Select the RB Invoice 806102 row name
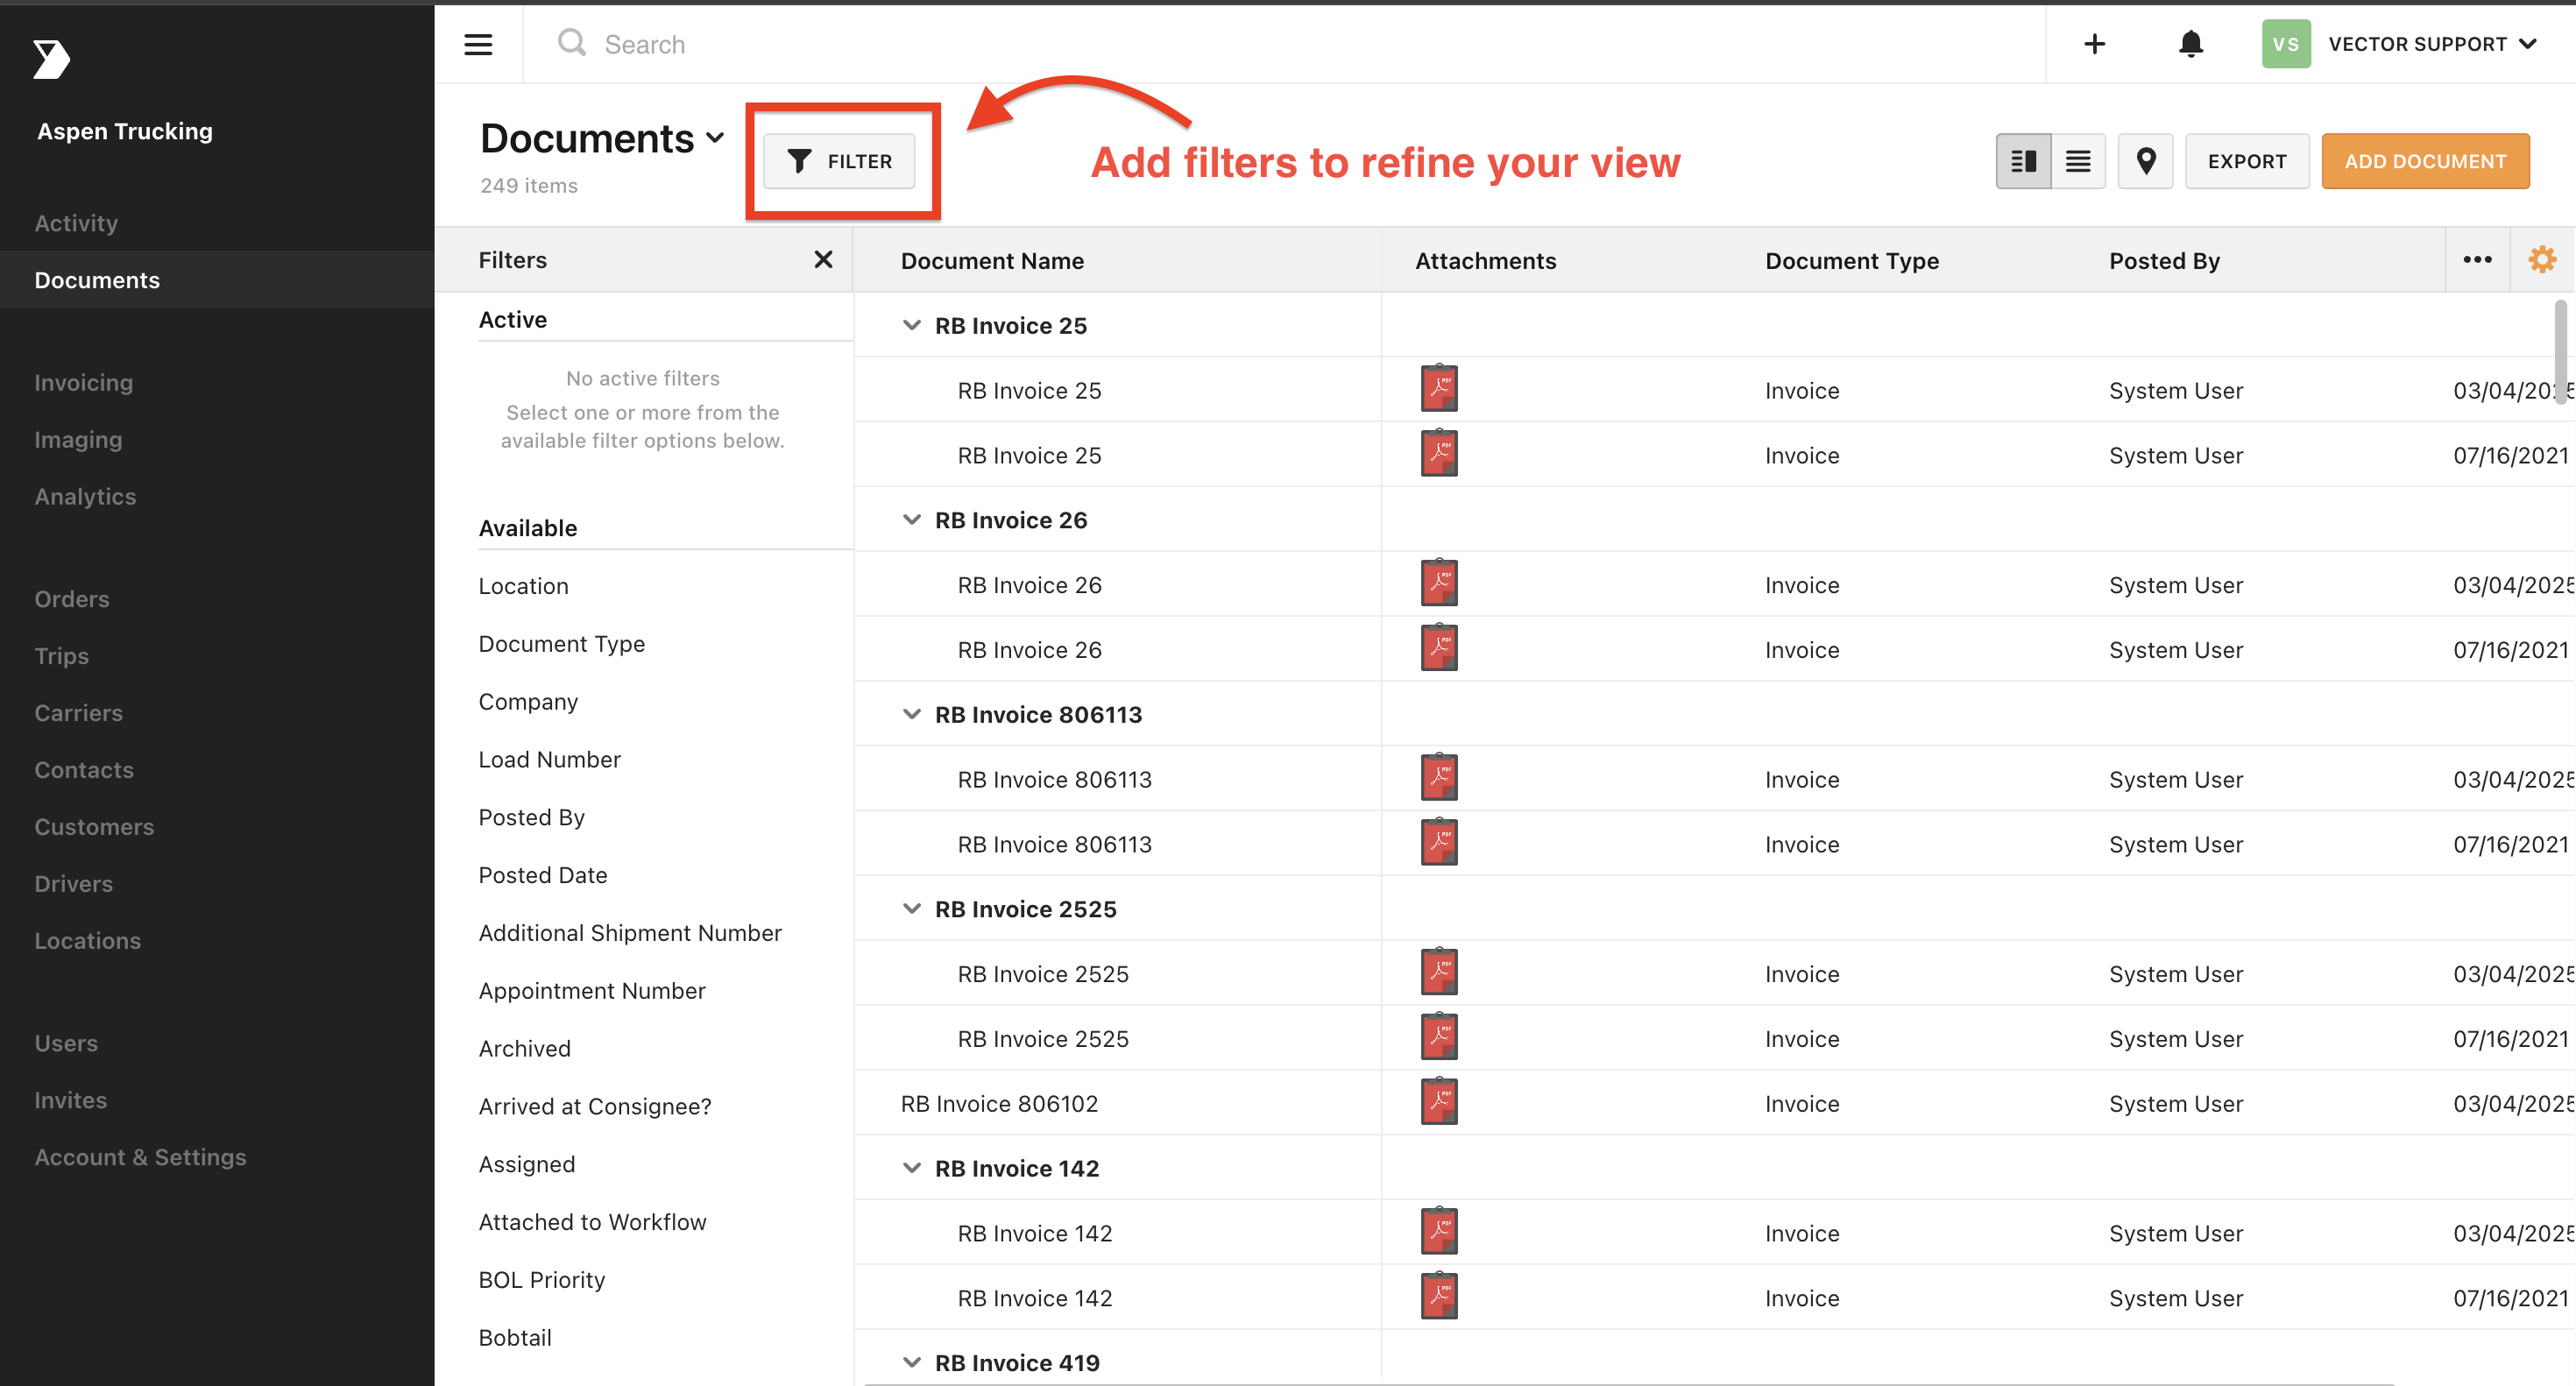 (999, 1103)
